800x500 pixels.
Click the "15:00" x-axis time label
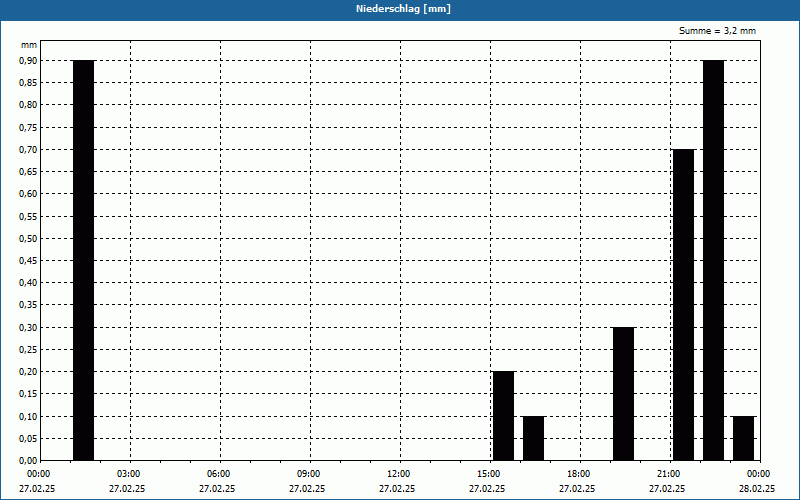tap(489, 474)
